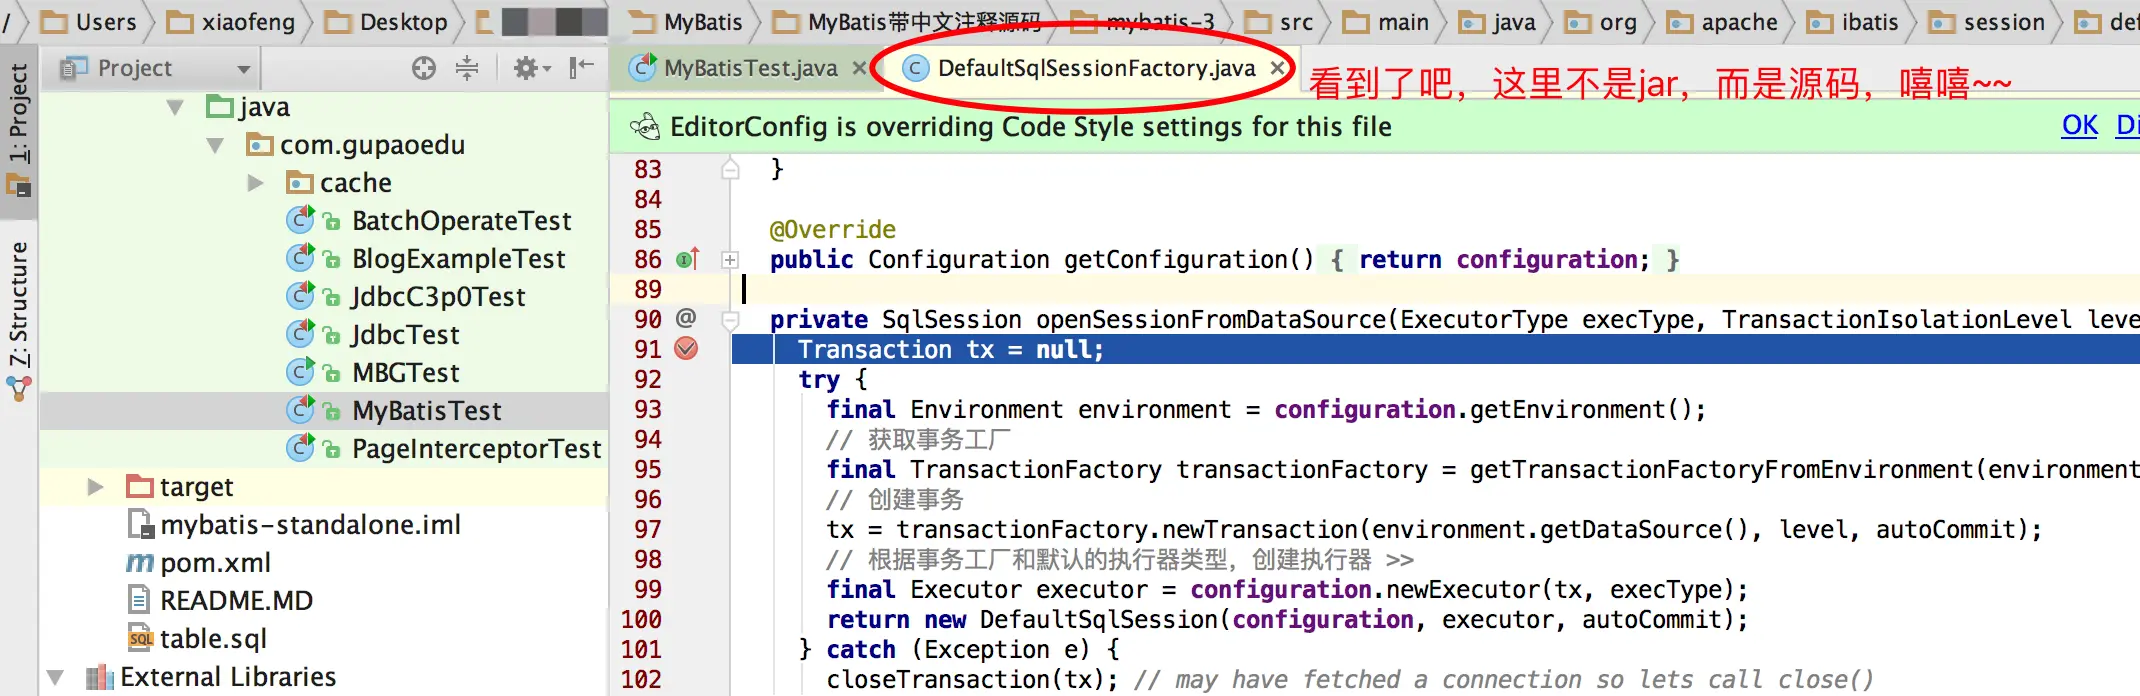Viewport: 2140px width, 696px height.
Task: Toggle the breakpoint on line 91
Action: (x=686, y=349)
